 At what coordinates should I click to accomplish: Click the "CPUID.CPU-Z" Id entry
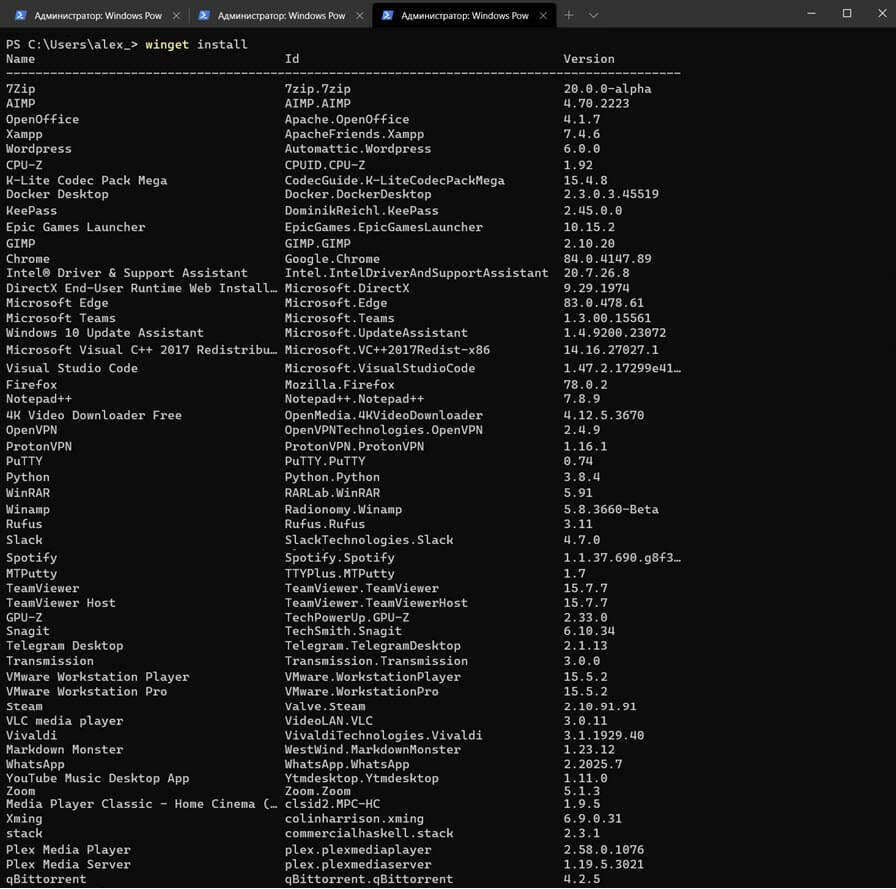click(325, 165)
